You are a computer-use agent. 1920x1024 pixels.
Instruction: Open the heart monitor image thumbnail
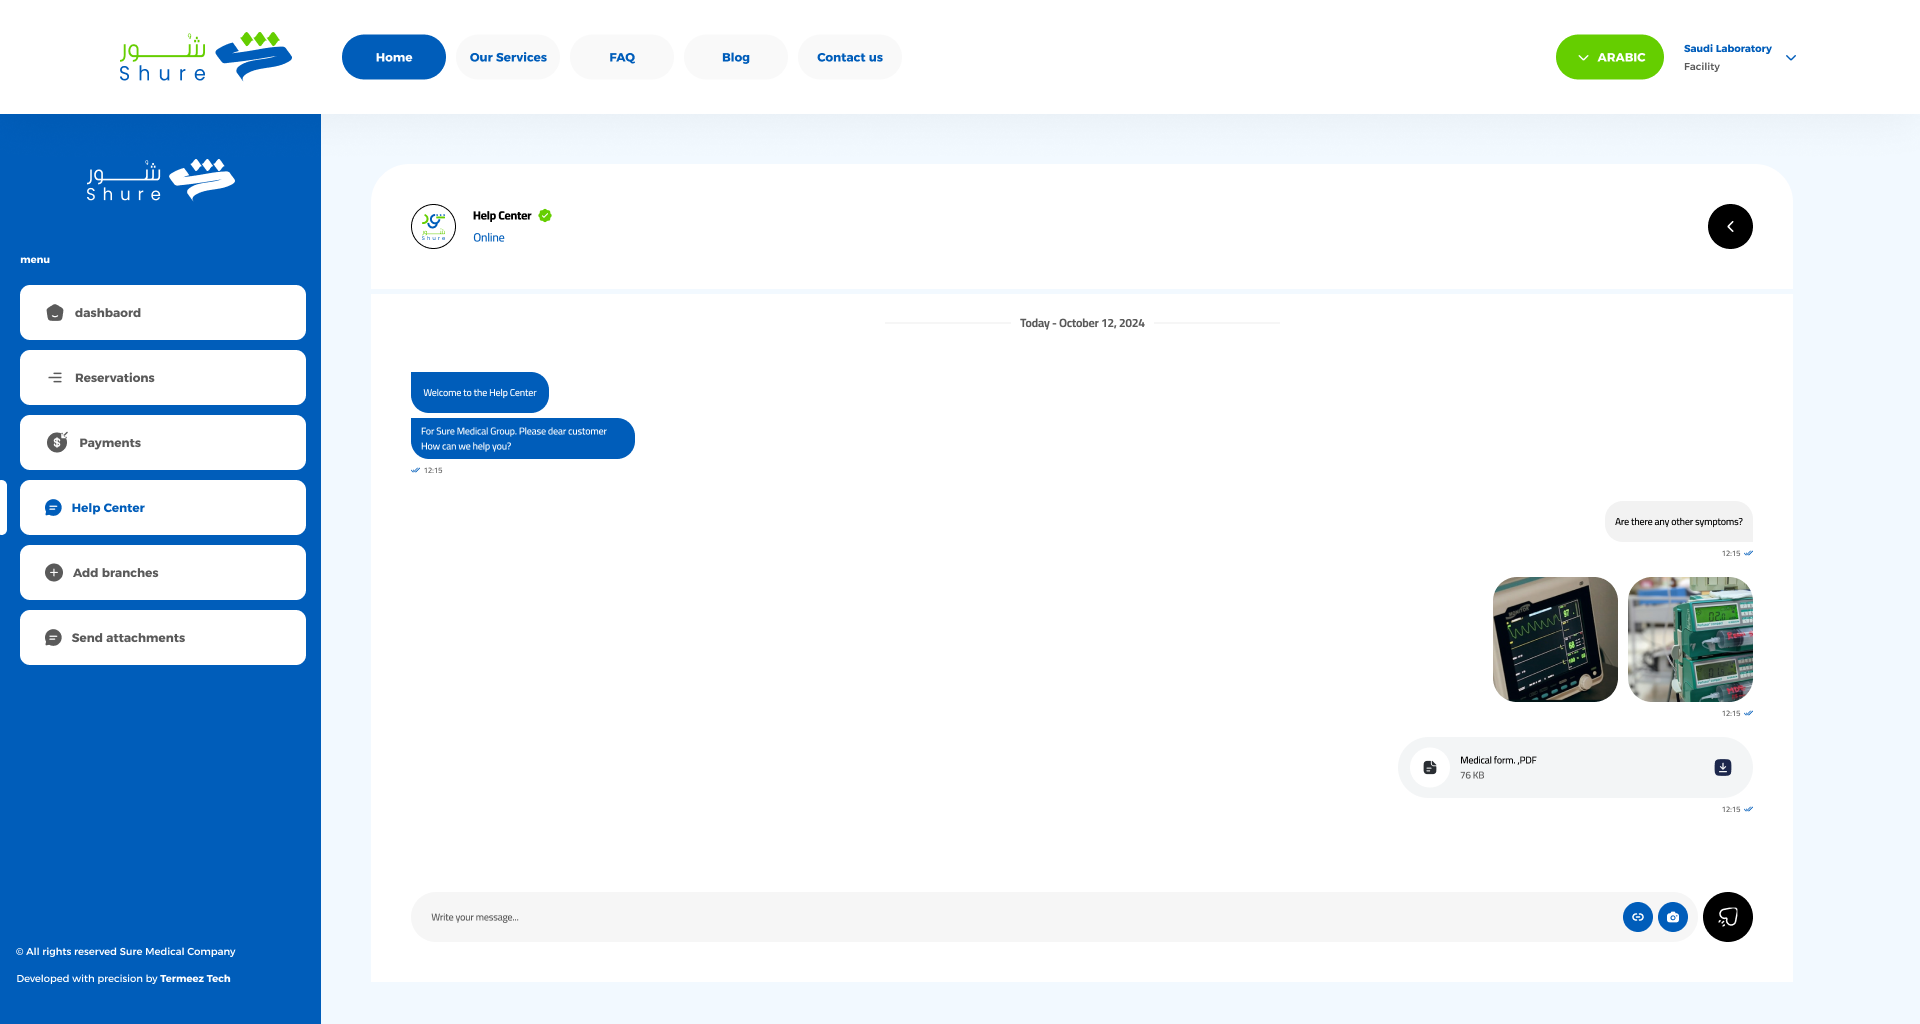[x=1555, y=640]
